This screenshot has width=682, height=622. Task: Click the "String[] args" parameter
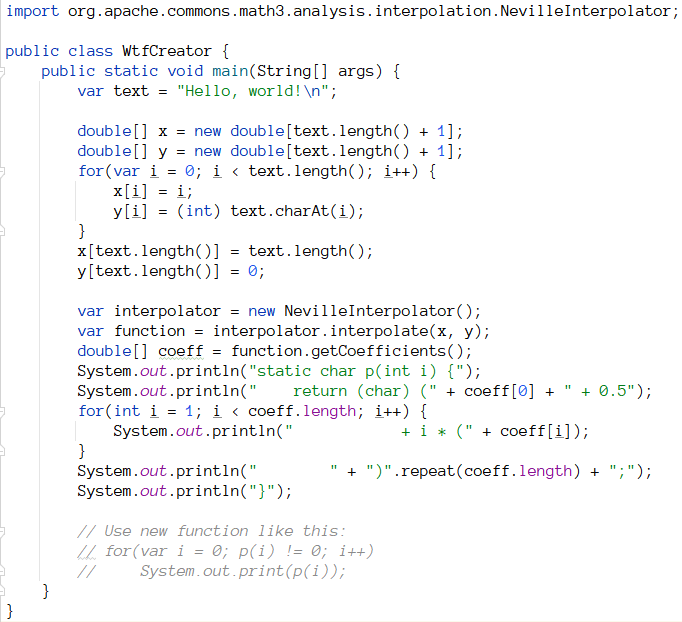[x=319, y=71]
